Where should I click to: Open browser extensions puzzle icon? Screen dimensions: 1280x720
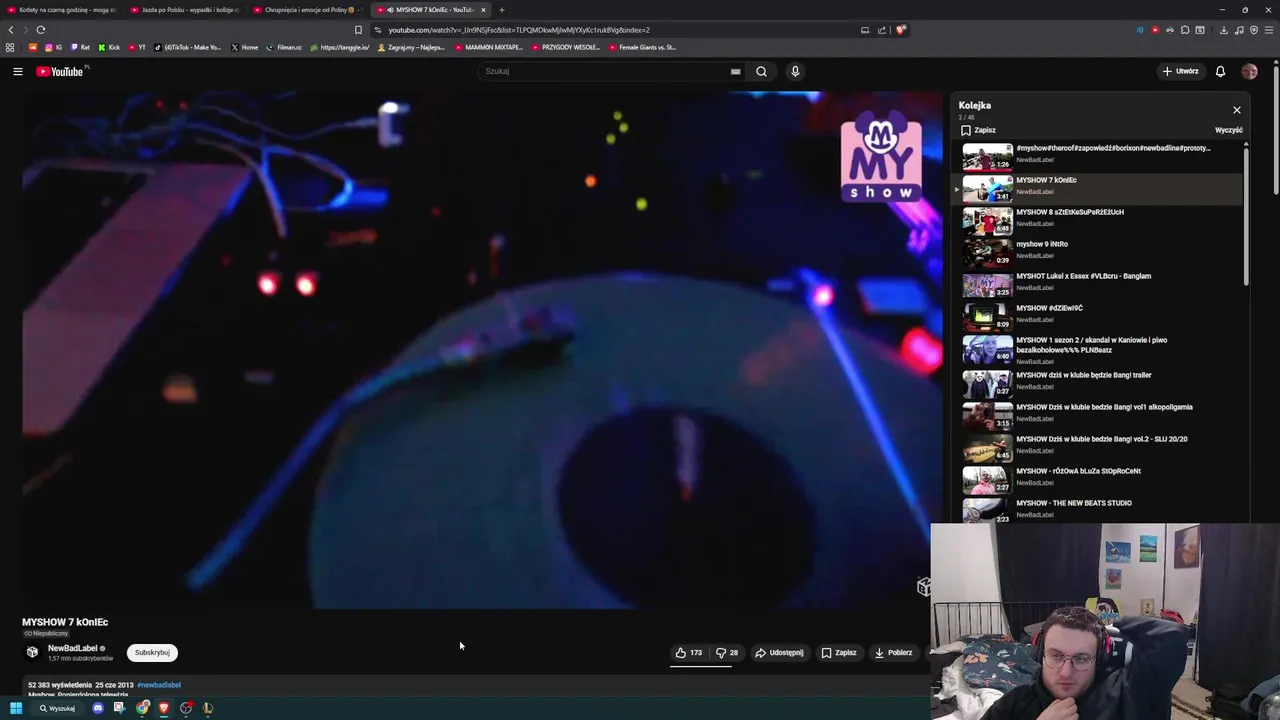click(x=1185, y=30)
